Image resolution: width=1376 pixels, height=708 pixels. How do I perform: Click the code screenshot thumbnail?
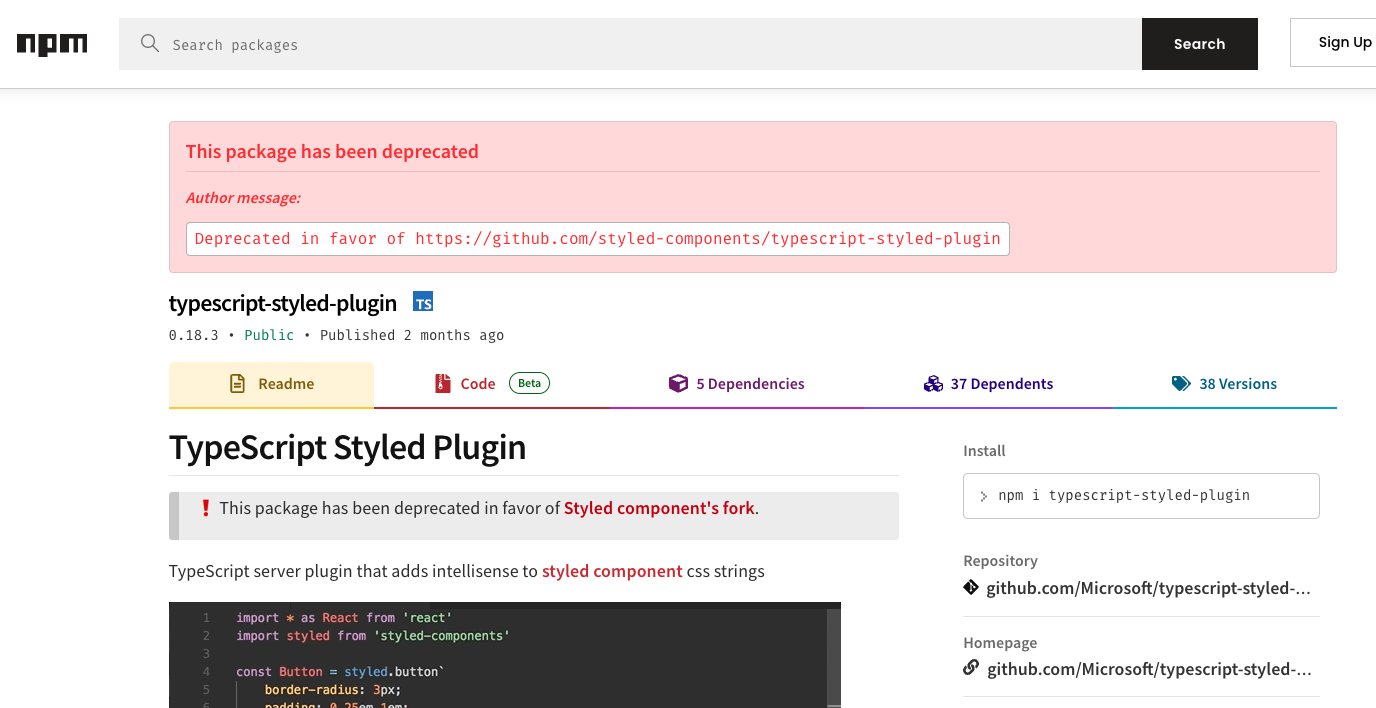point(505,655)
